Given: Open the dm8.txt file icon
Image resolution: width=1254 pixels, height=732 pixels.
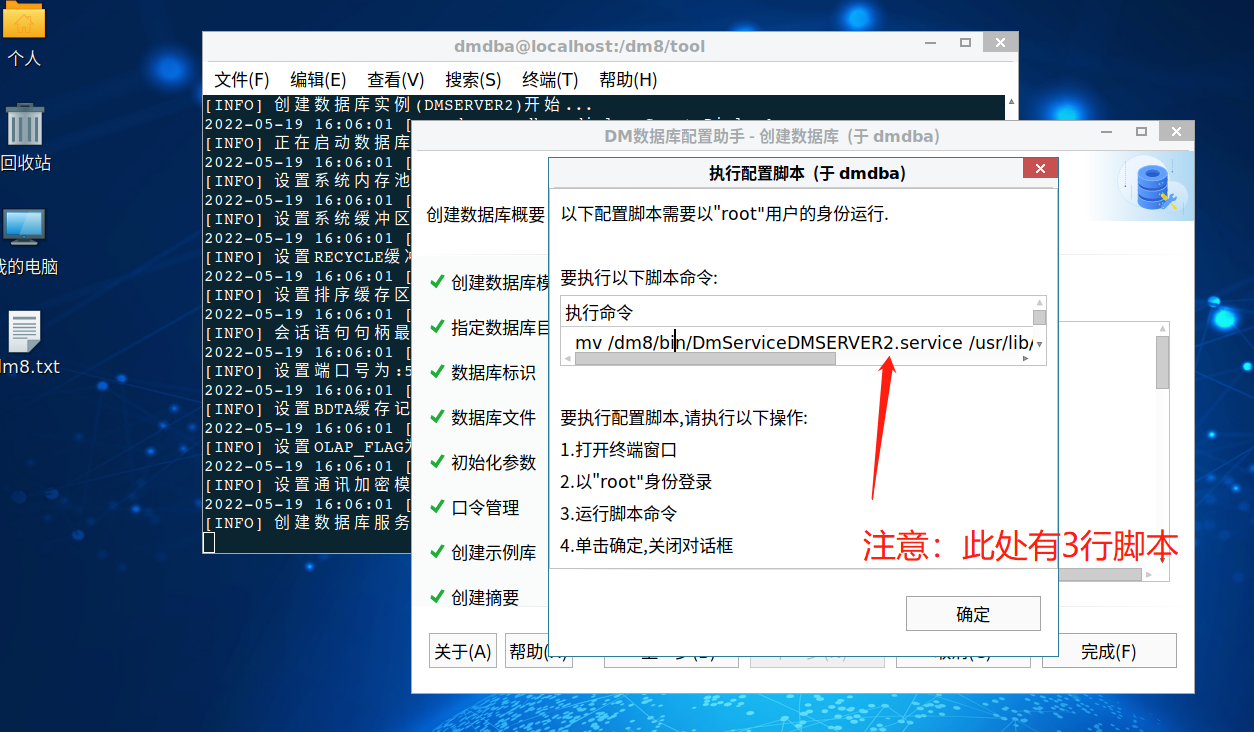Looking at the screenshot, I should click(27, 342).
